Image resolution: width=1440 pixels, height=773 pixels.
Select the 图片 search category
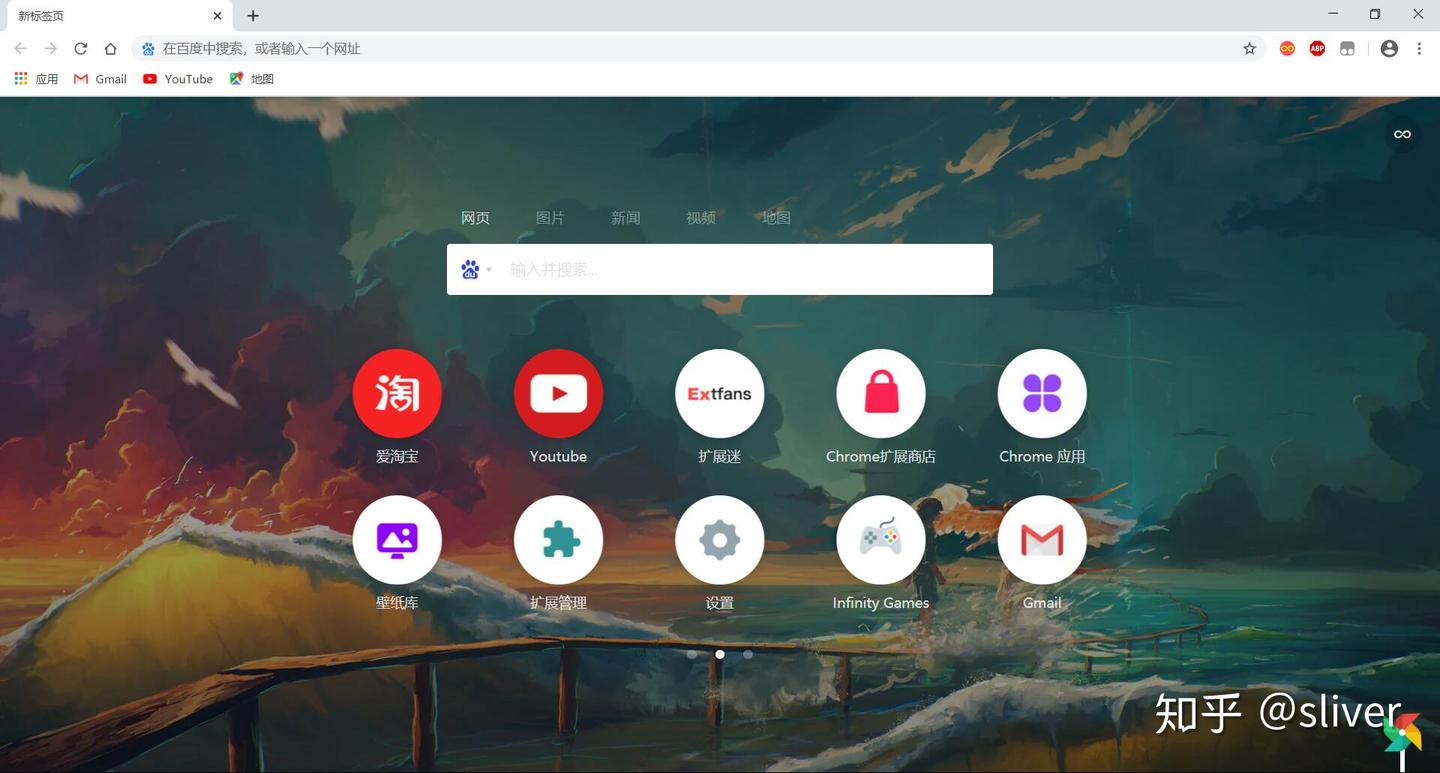tap(550, 218)
